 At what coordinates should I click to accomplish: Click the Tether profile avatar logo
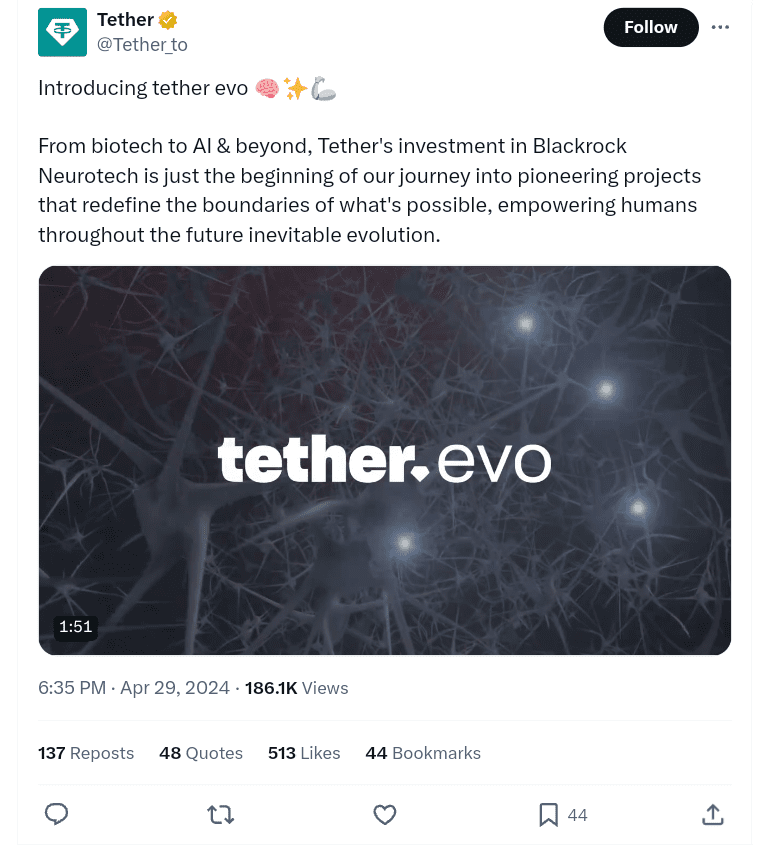click(x=62, y=32)
